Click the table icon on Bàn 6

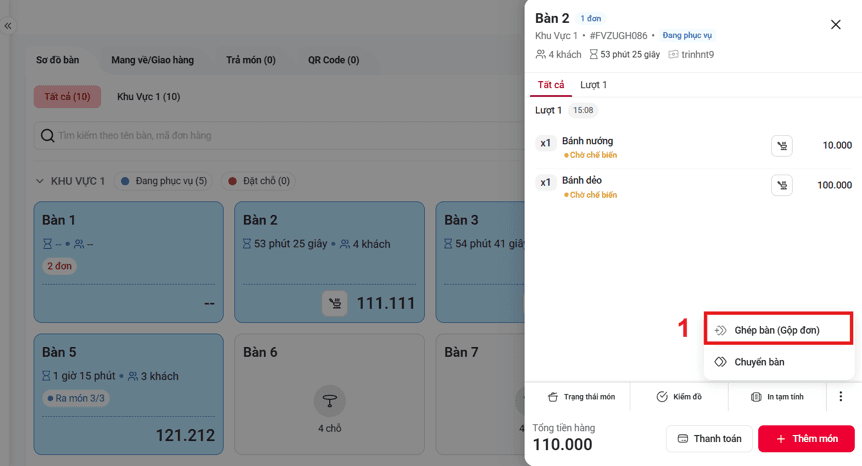pos(329,401)
